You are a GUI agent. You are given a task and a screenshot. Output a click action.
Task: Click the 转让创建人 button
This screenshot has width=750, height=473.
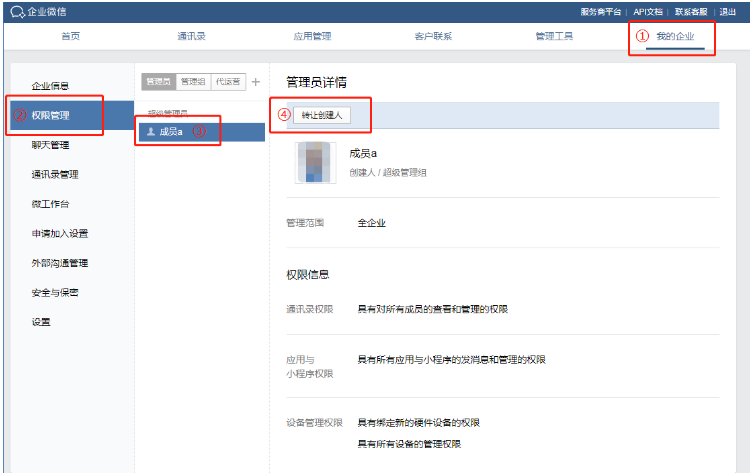(322, 115)
